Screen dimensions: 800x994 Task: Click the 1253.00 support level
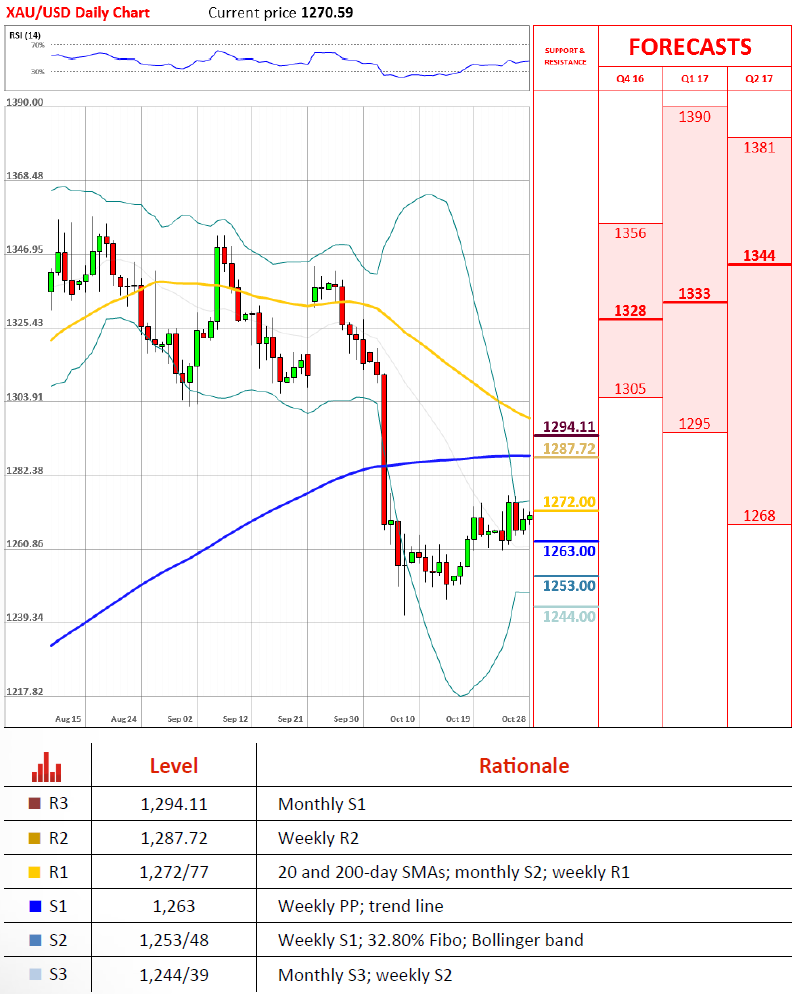click(x=569, y=586)
